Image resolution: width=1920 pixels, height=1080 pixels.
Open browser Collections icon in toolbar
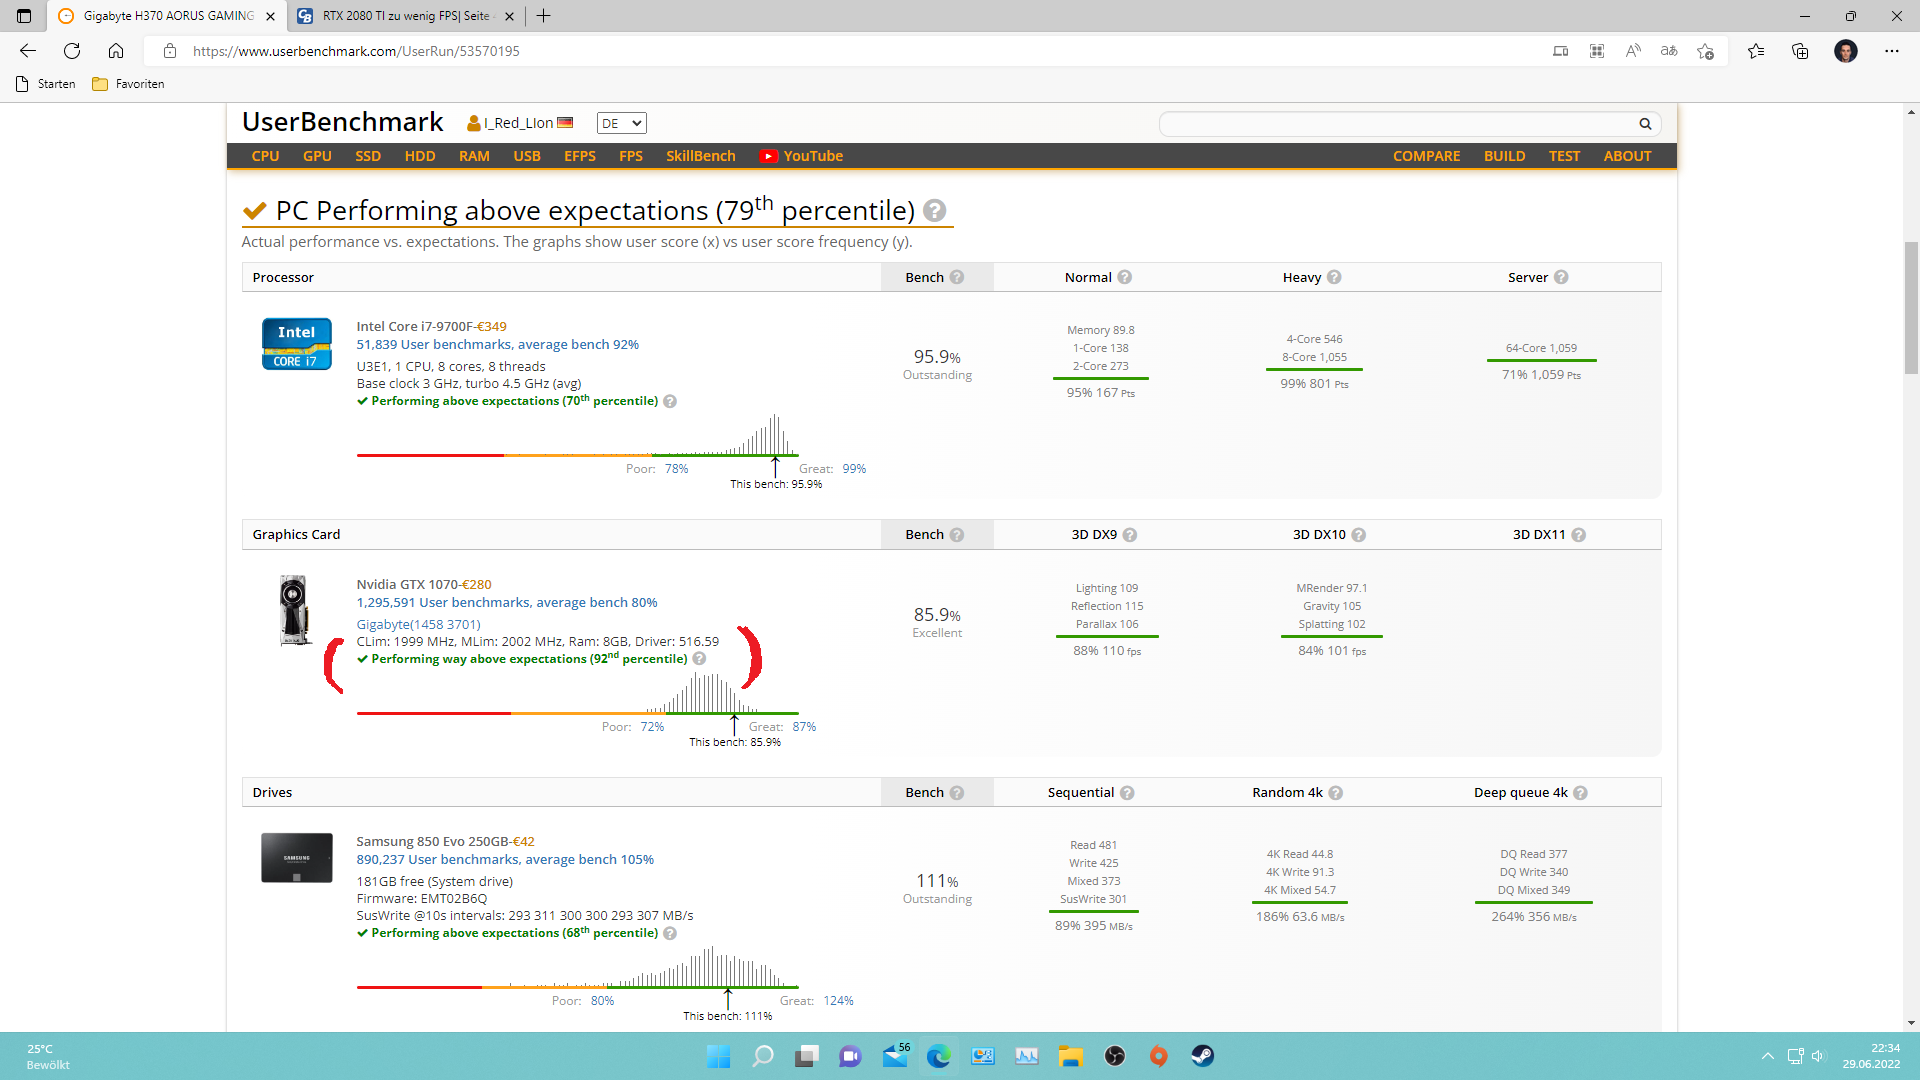pyautogui.click(x=1800, y=51)
